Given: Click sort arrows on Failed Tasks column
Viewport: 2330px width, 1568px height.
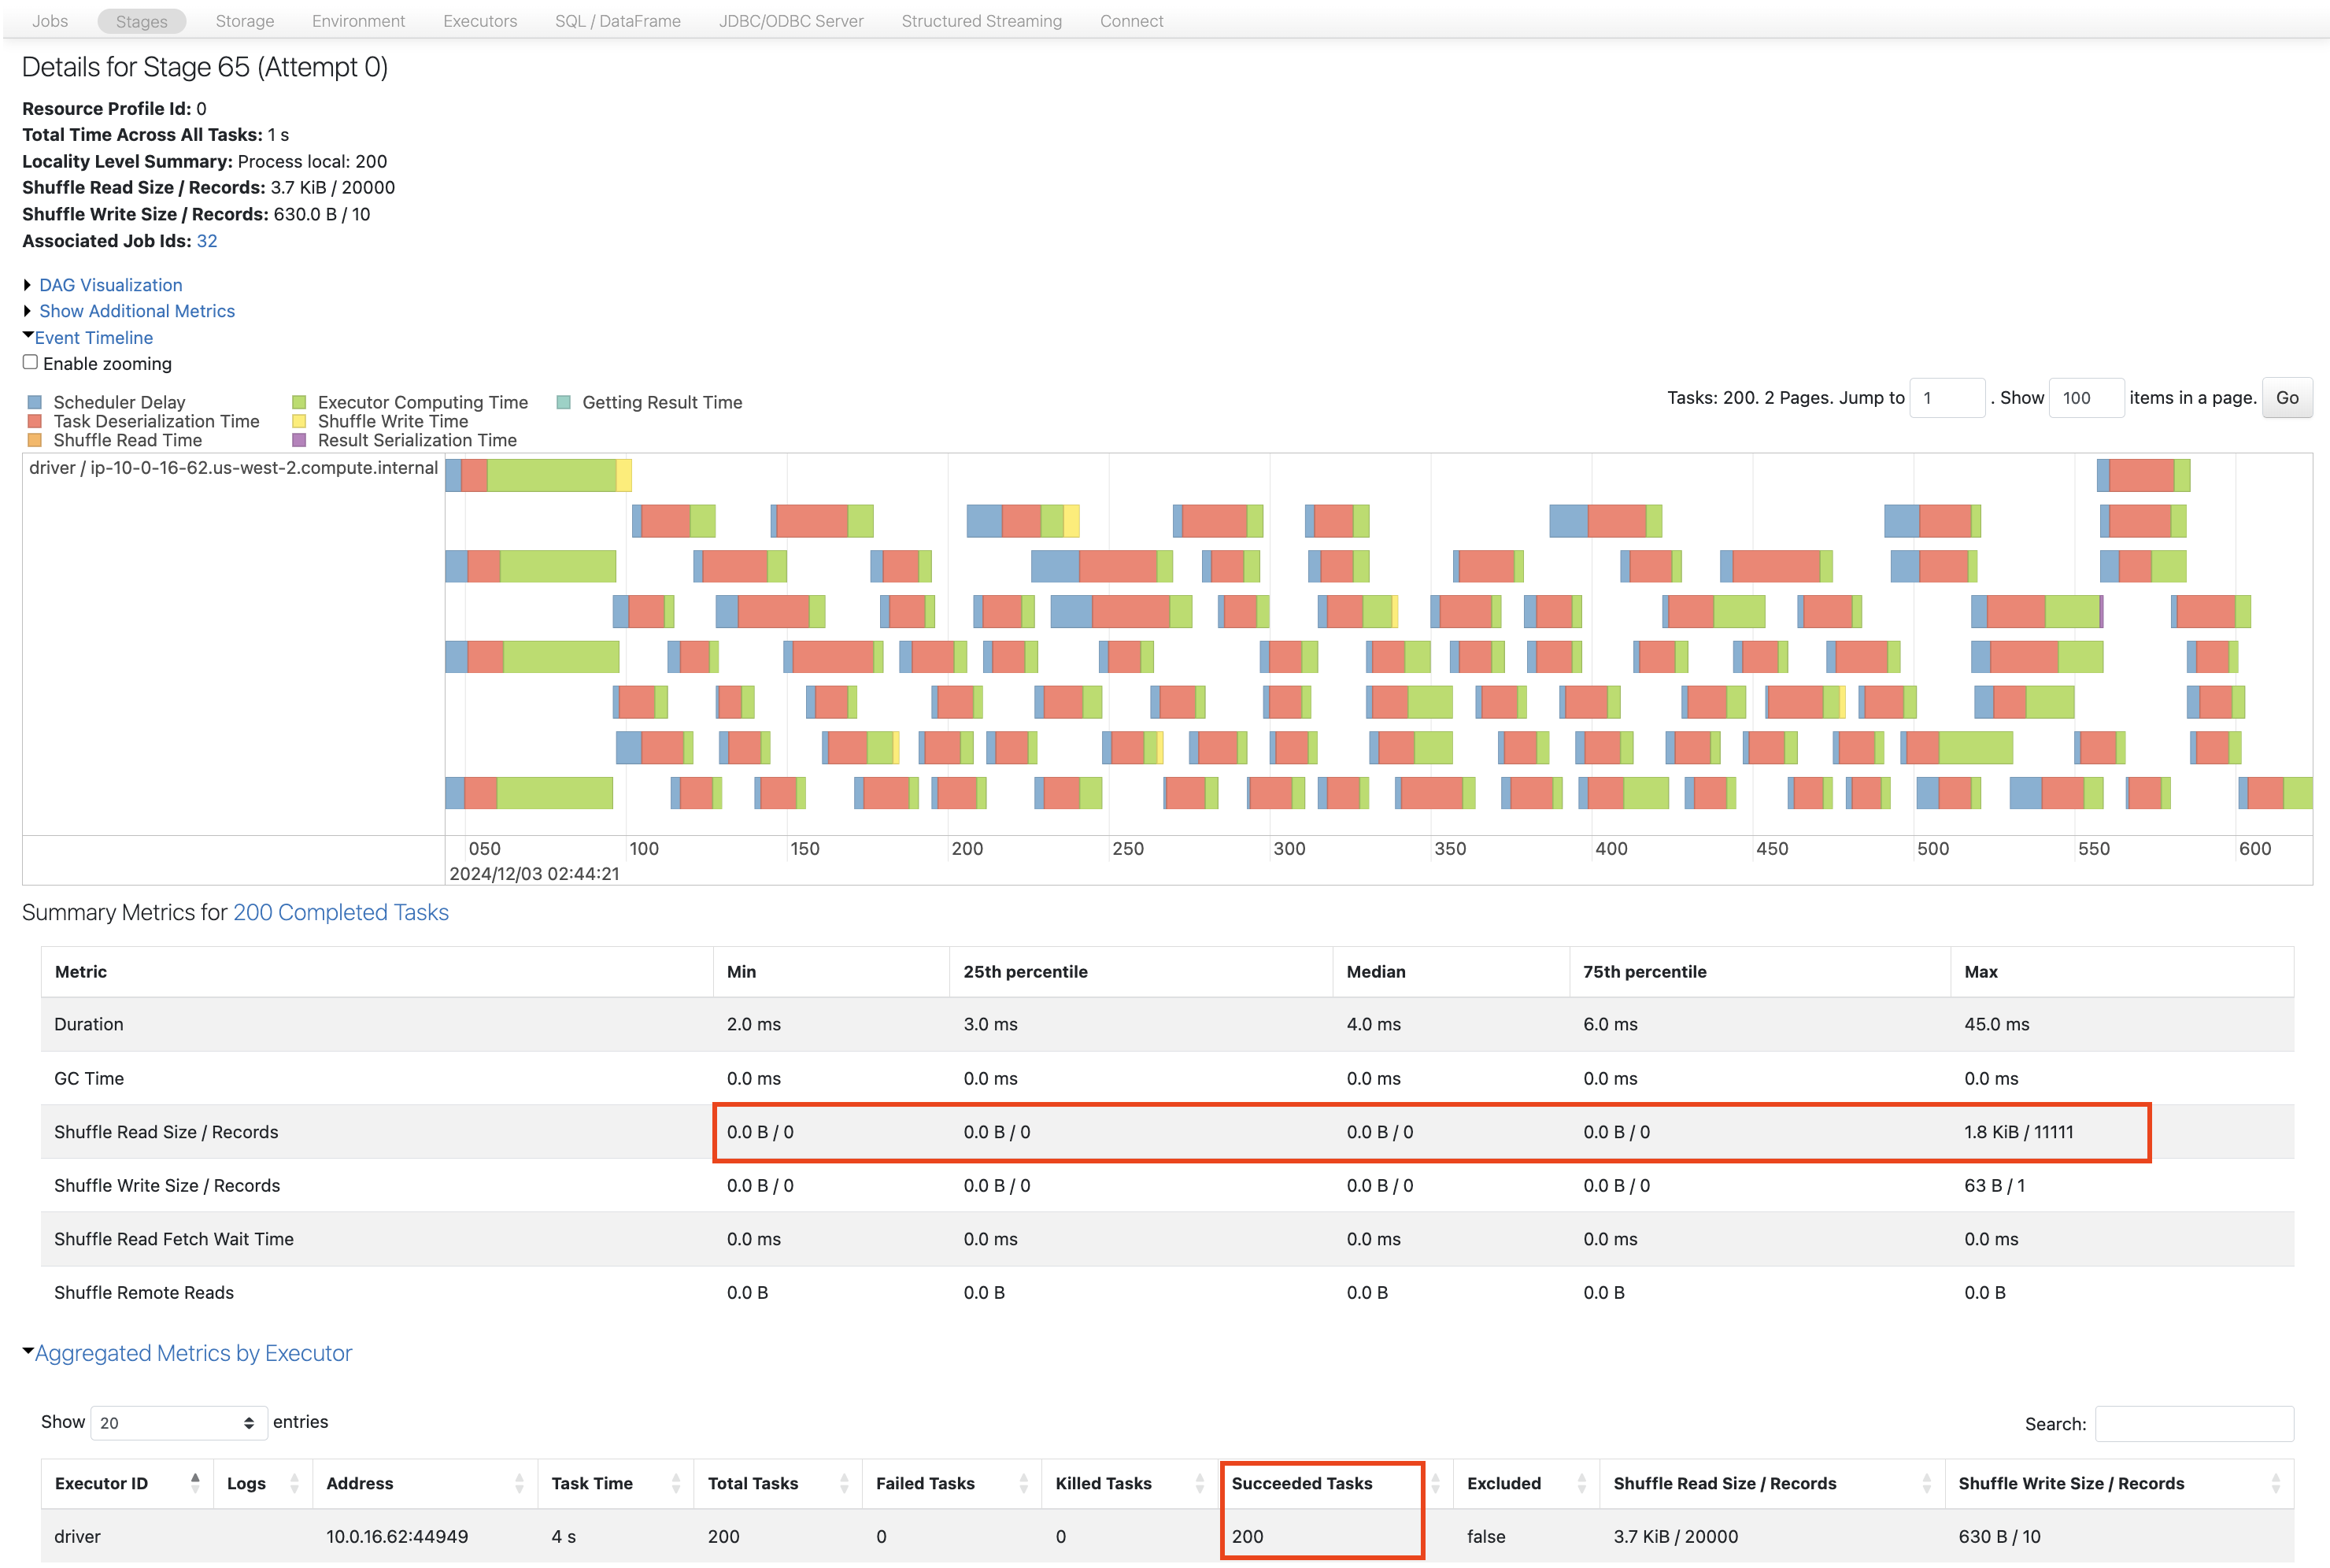Looking at the screenshot, I should (1023, 1483).
